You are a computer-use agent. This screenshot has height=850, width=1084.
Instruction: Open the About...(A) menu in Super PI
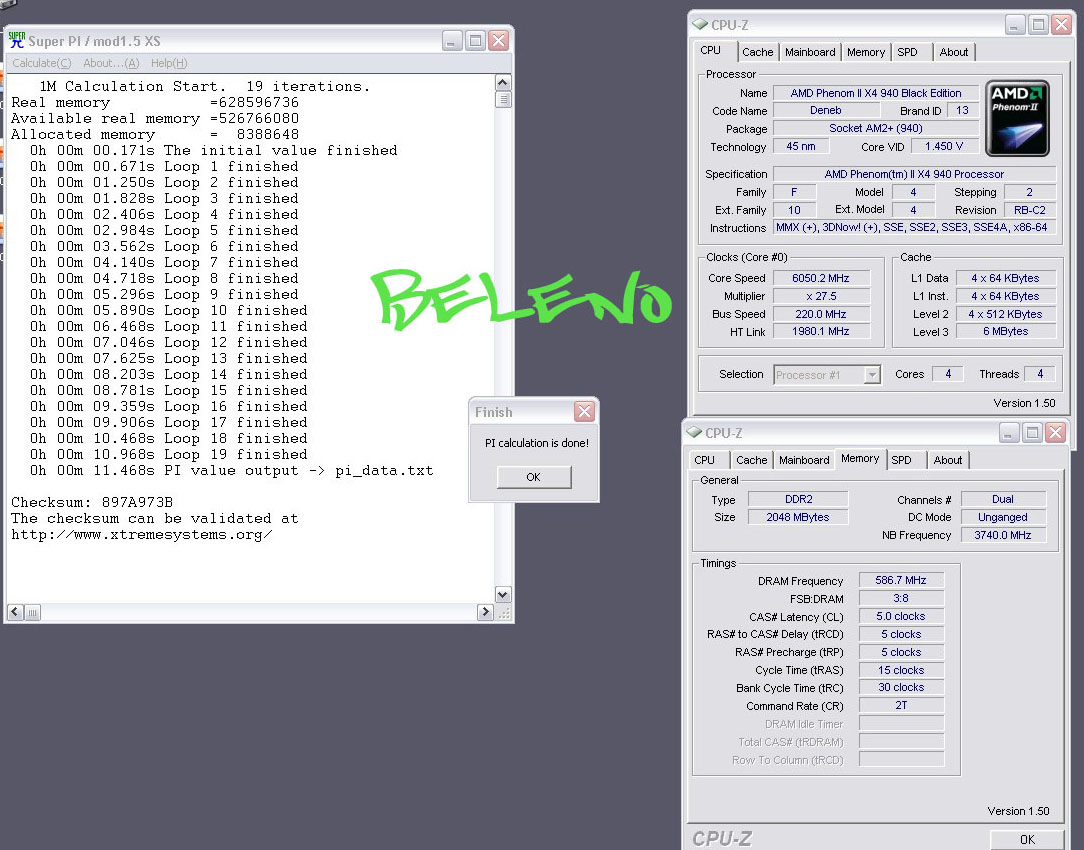(111, 63)
